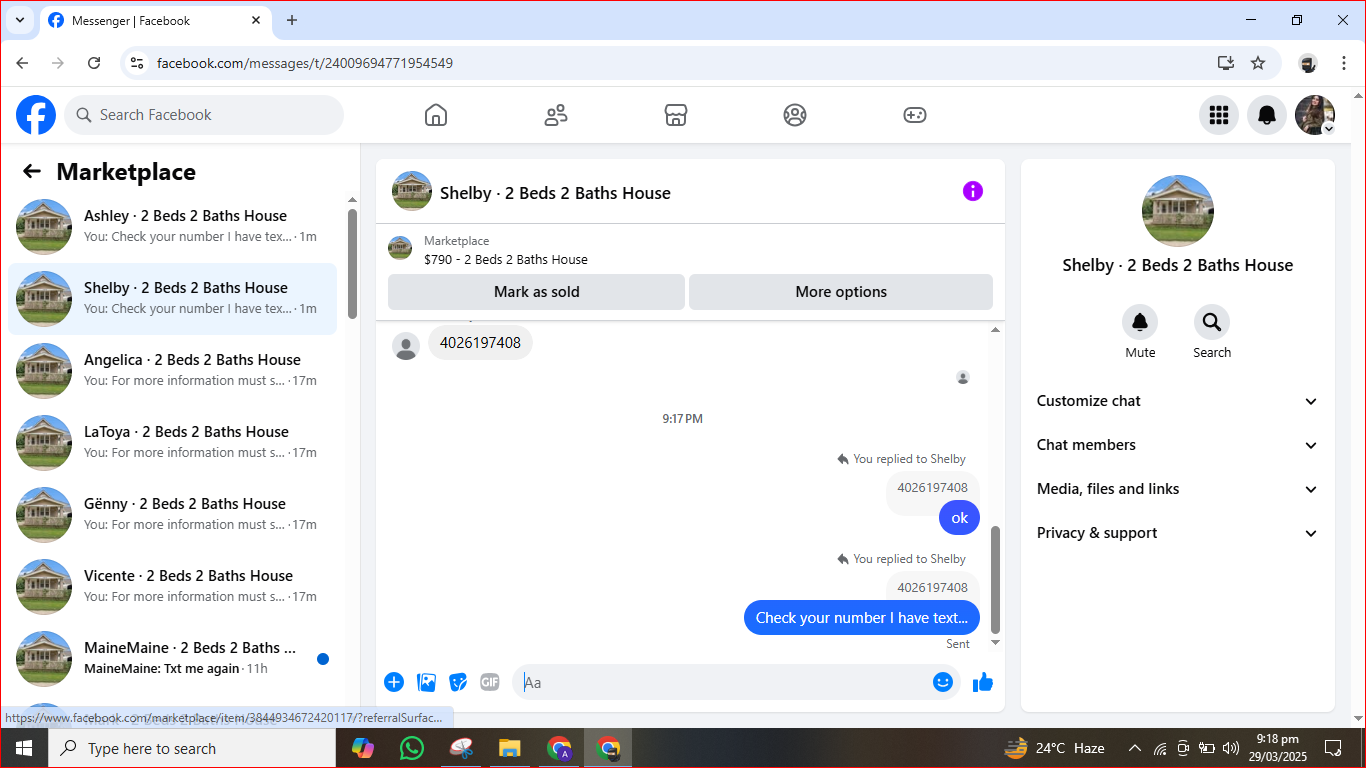Click the More options button
1366x768 pixels.
pyautogui.click(x=841, y=292)
